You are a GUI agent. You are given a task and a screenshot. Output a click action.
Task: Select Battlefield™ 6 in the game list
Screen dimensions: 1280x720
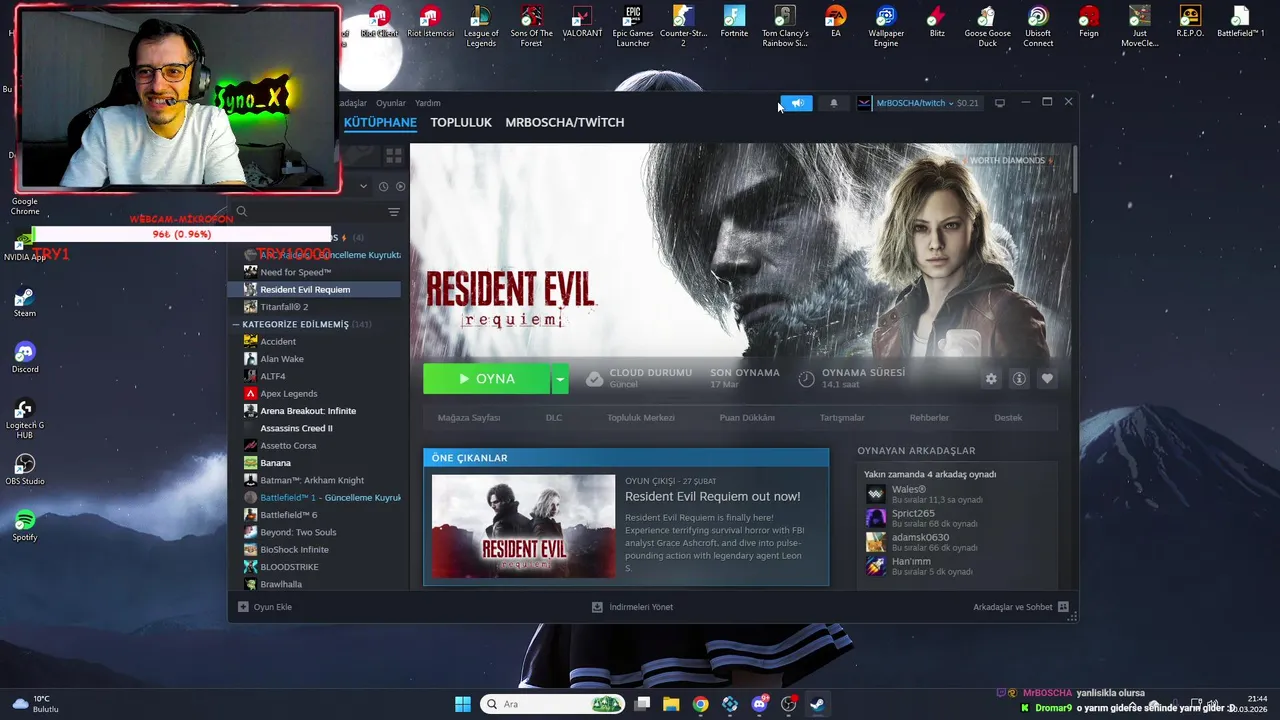pos(288,515)
